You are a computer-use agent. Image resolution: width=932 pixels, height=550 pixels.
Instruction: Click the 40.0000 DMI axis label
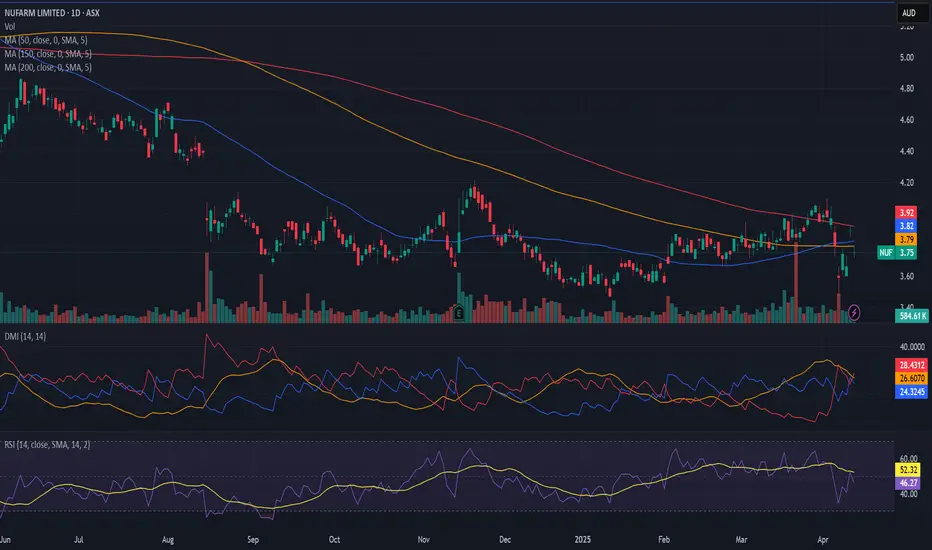pos(912,347)
